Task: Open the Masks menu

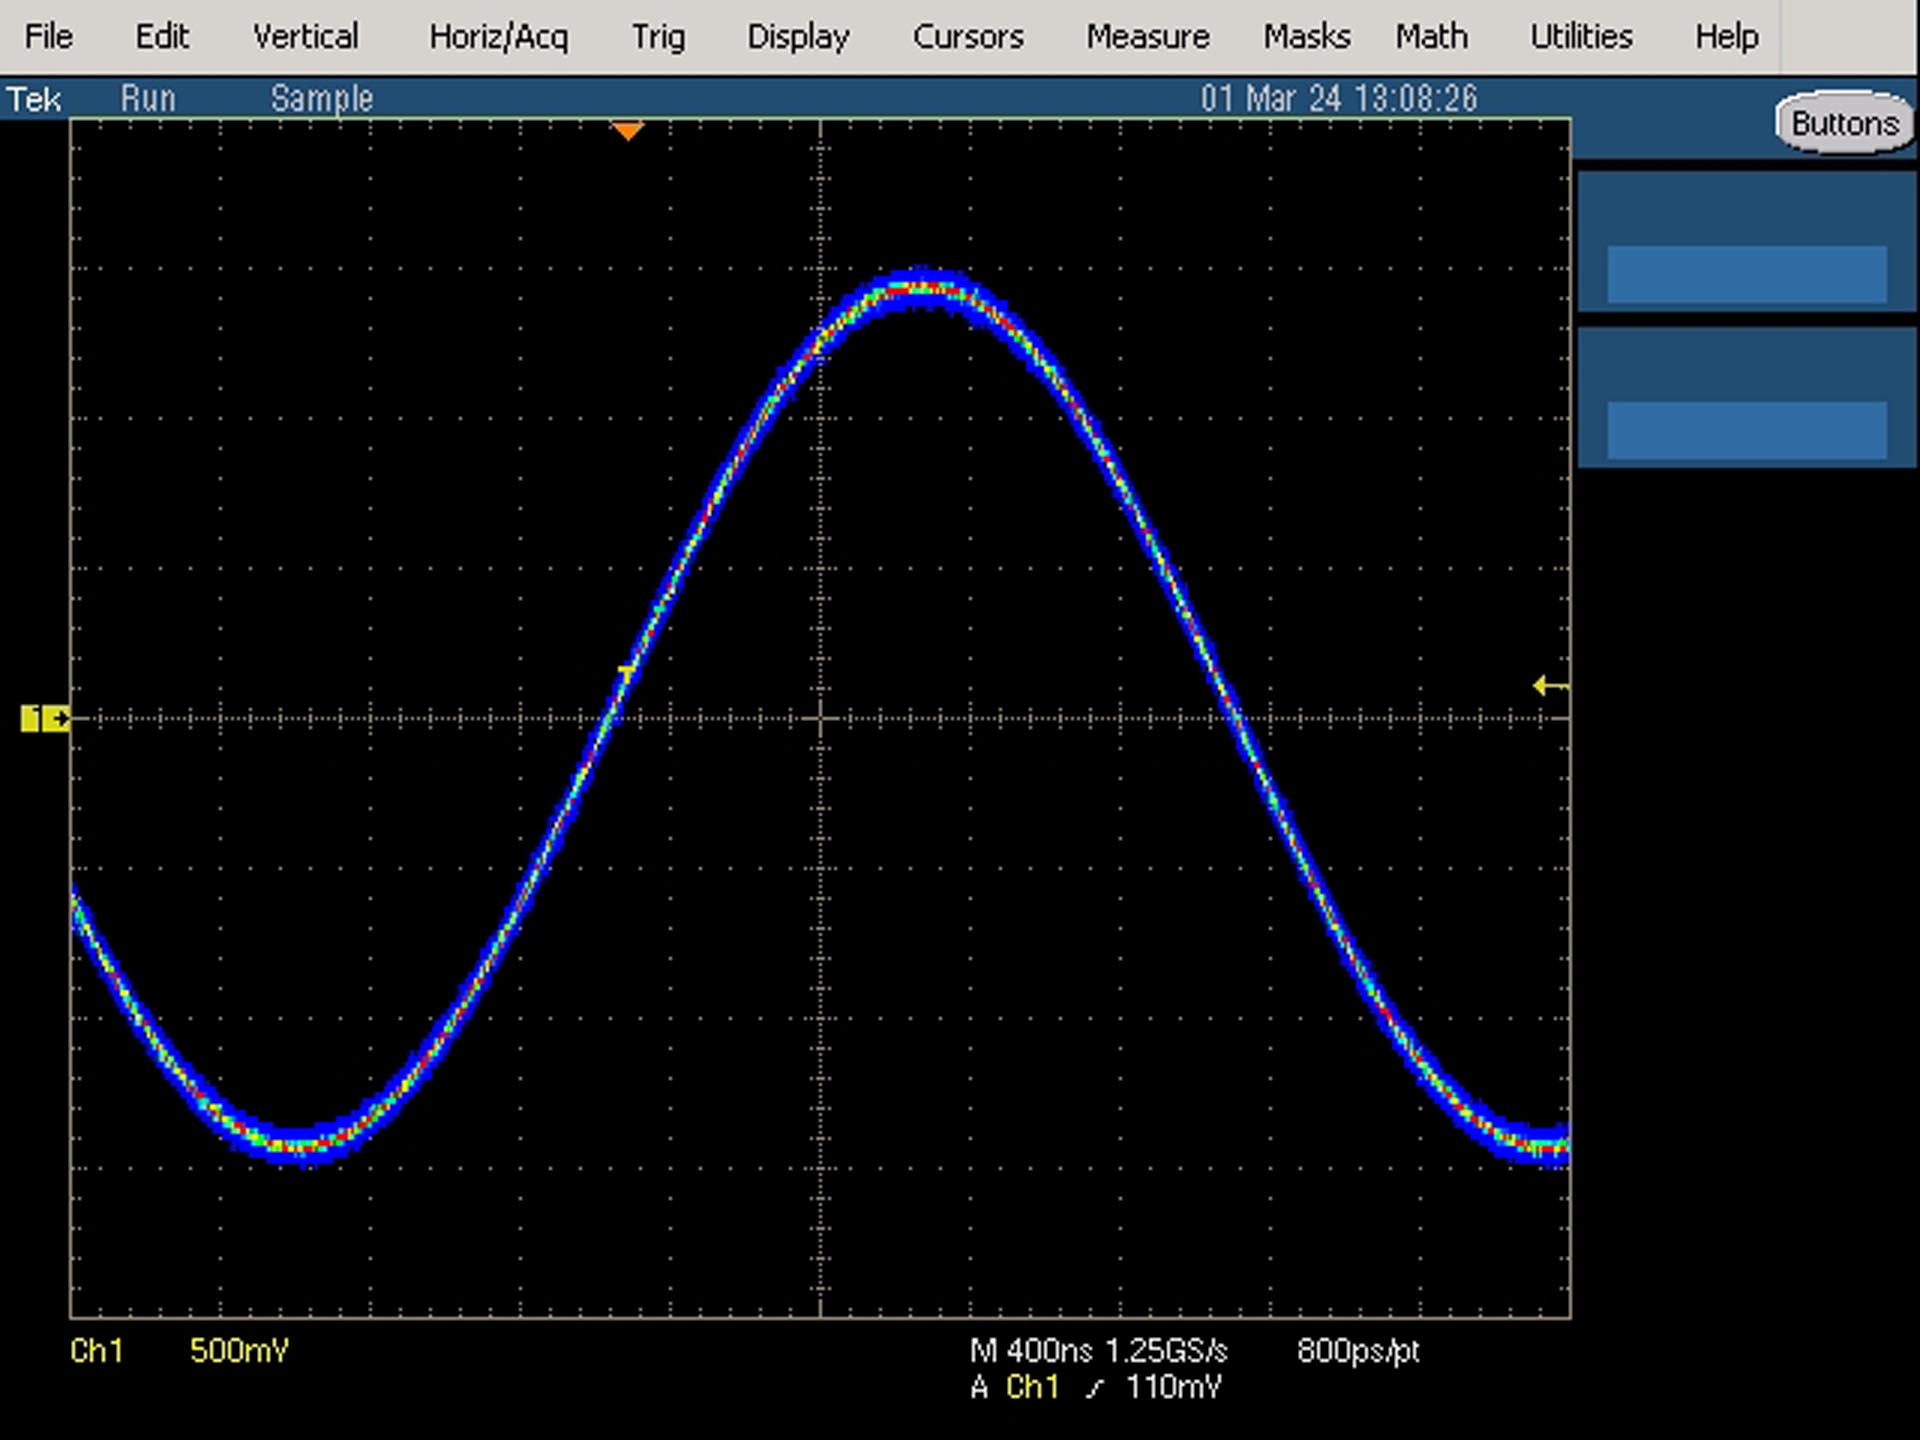Action: pyautogui.click(x=1306, y=37)
